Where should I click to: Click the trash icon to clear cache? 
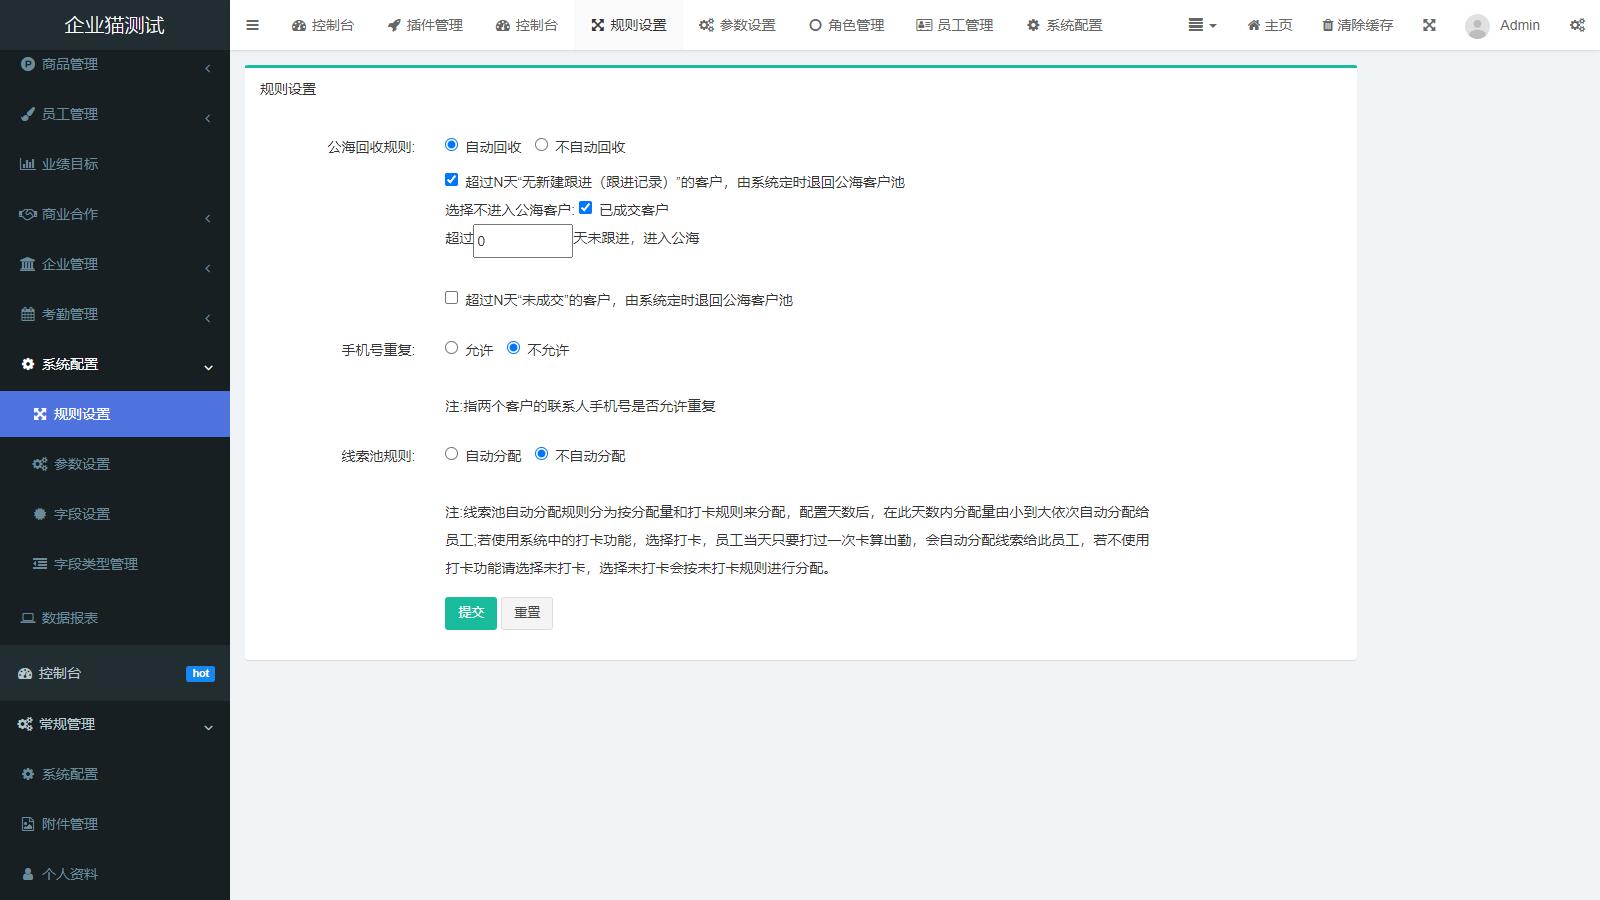(x=1327, y=25)
